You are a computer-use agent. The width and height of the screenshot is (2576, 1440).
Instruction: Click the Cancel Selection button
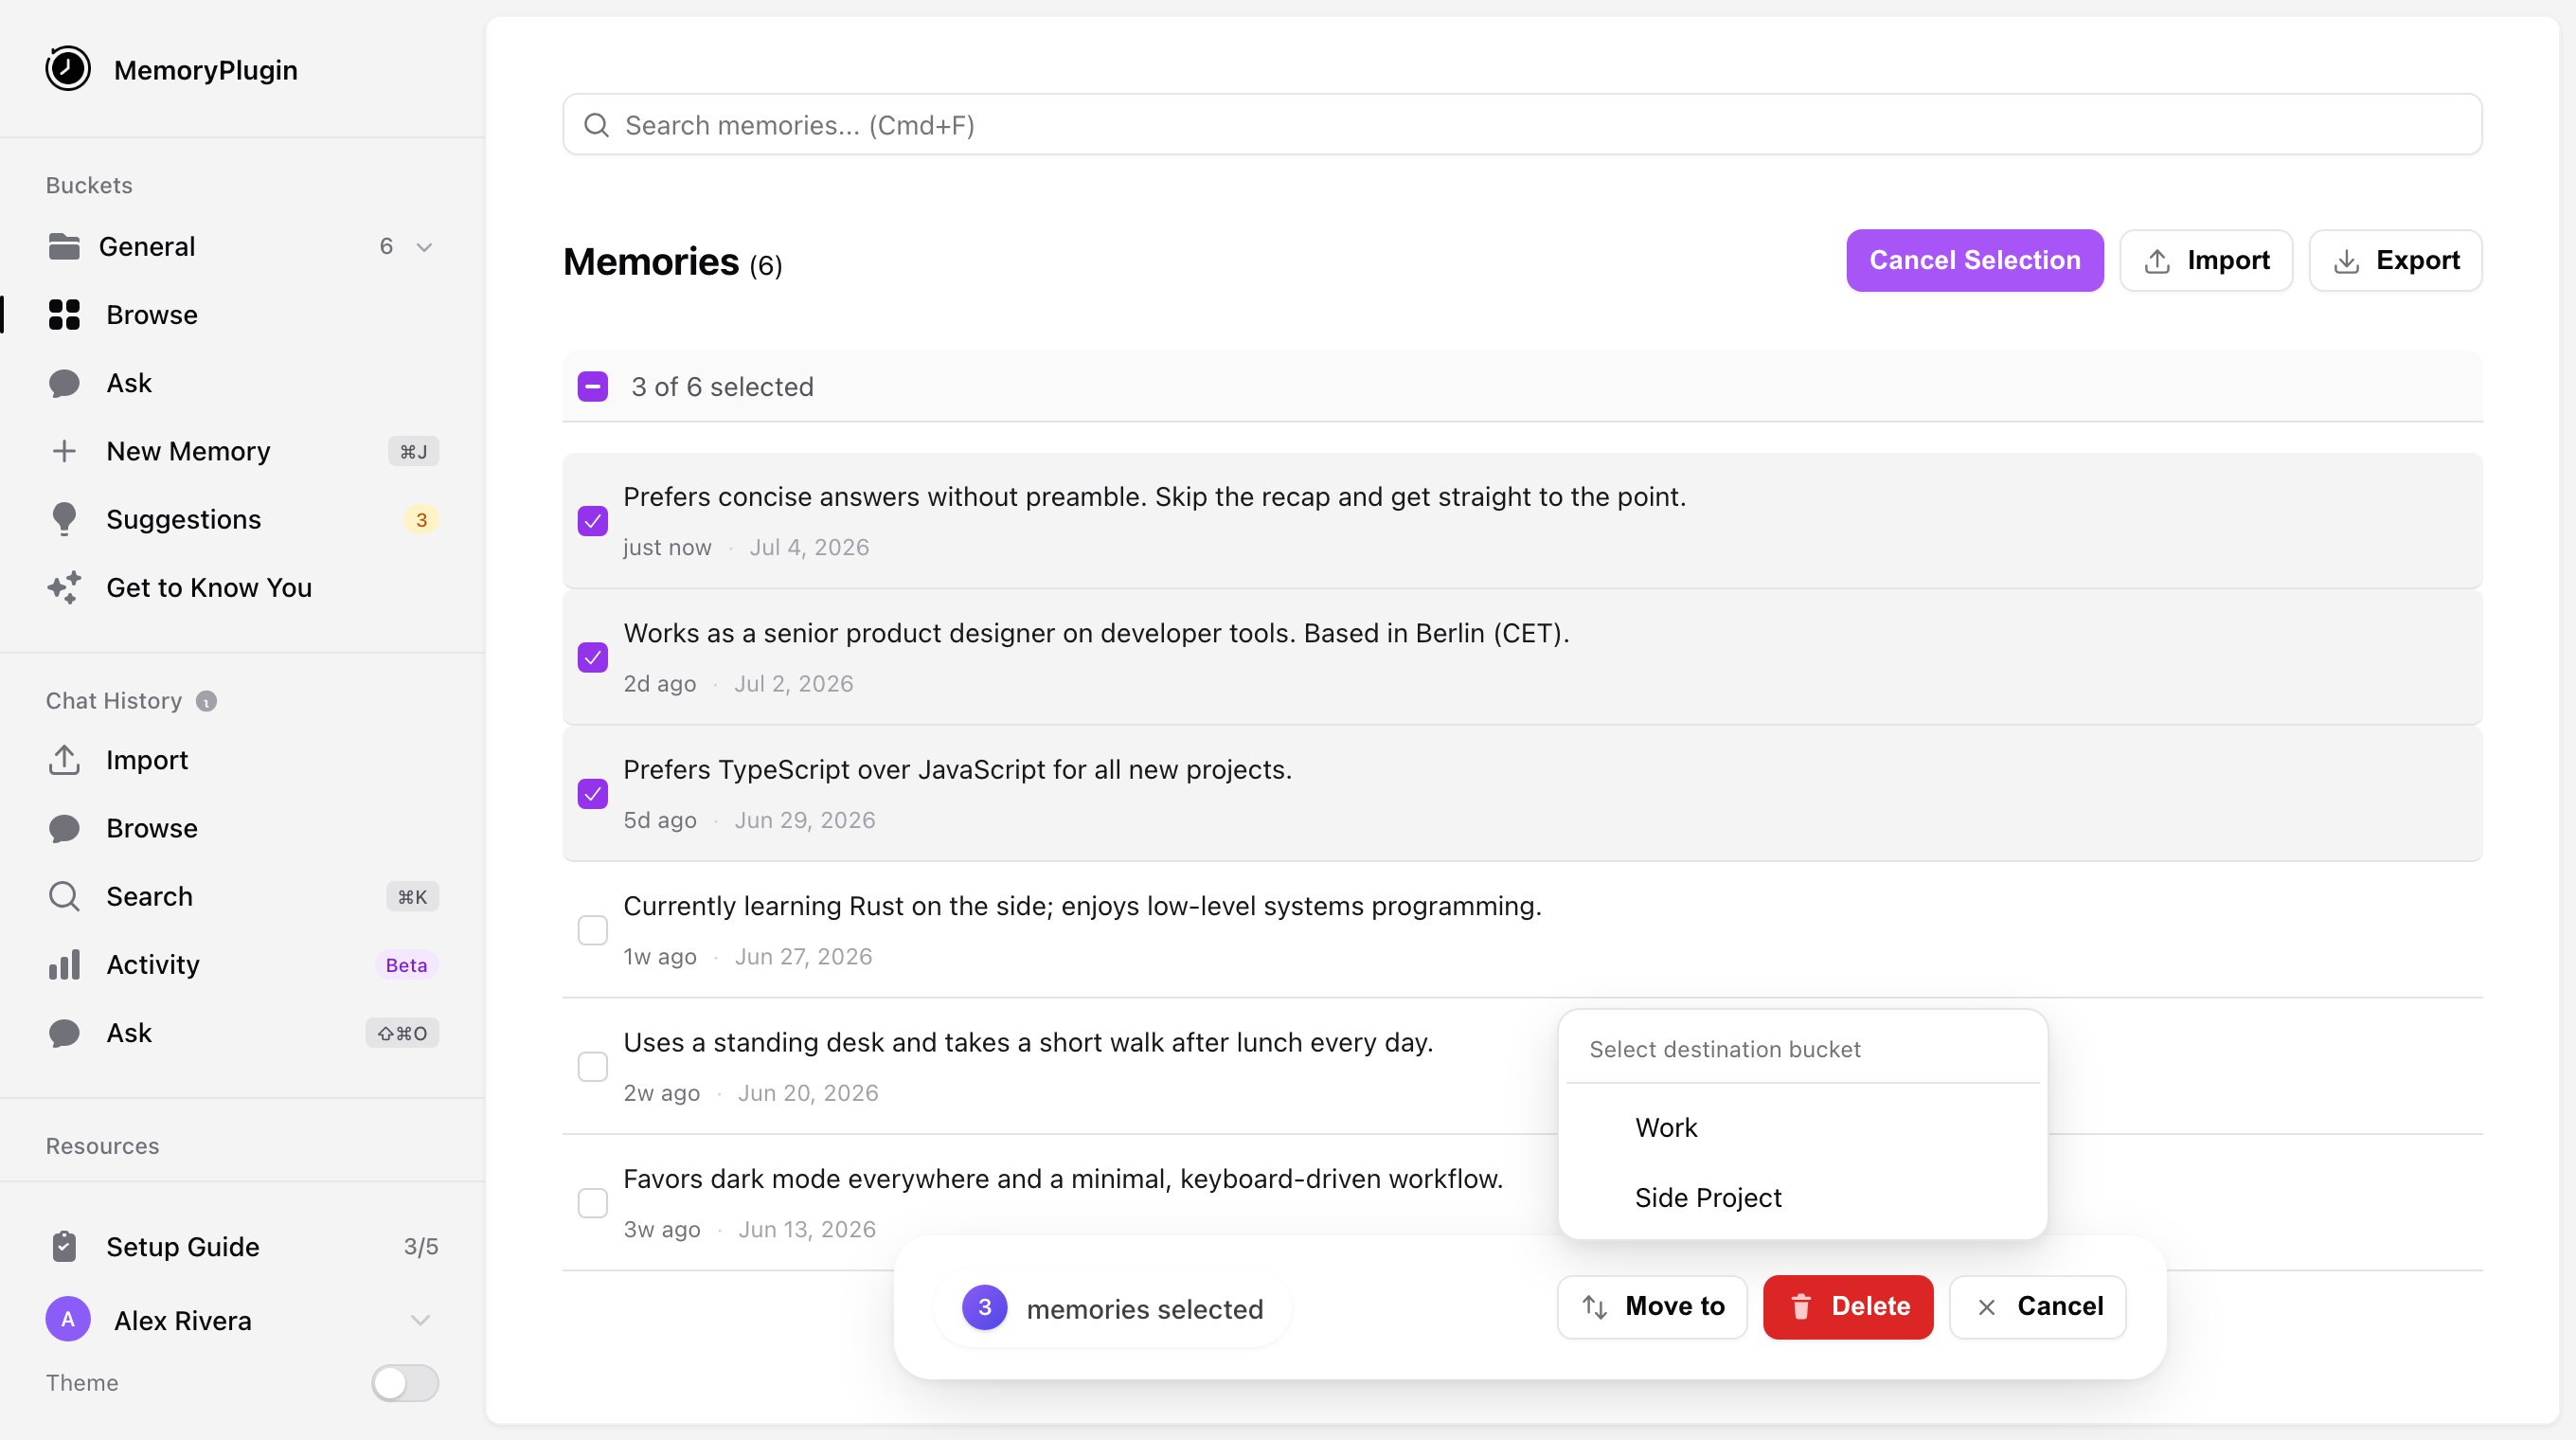(x=1974, y=261)
